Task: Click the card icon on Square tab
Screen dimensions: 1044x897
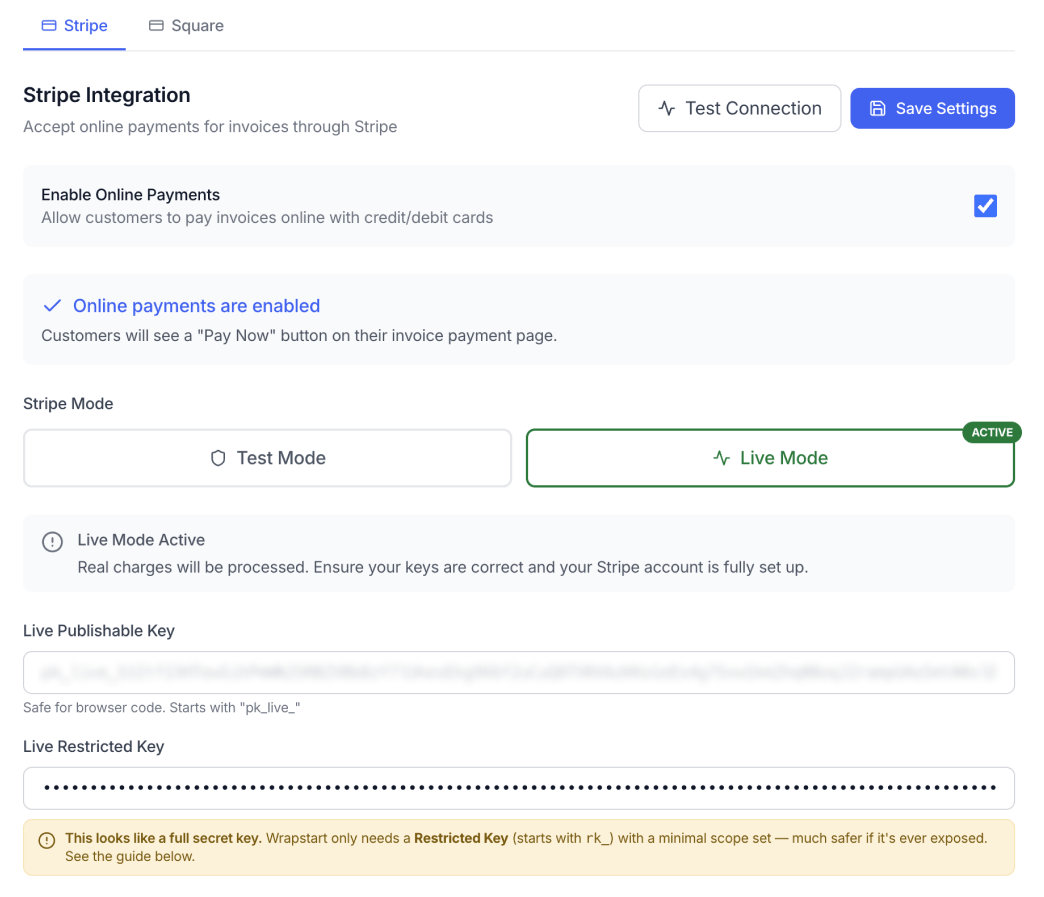Action: point(156,25)
